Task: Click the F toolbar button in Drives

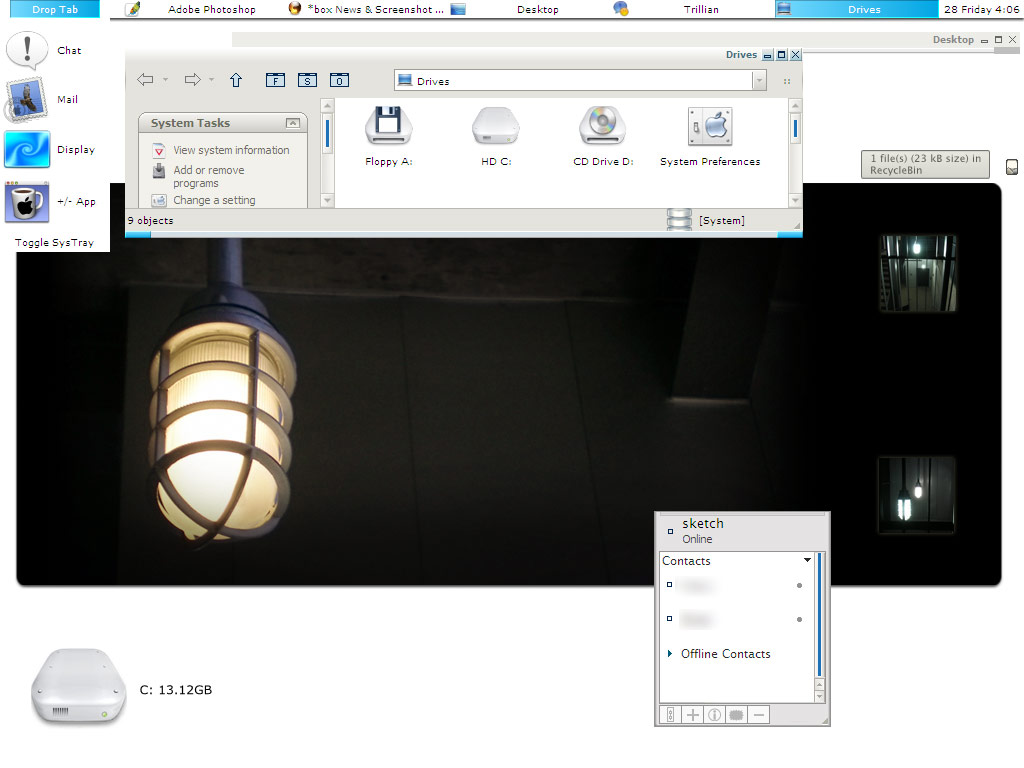Action: point(276,80)
